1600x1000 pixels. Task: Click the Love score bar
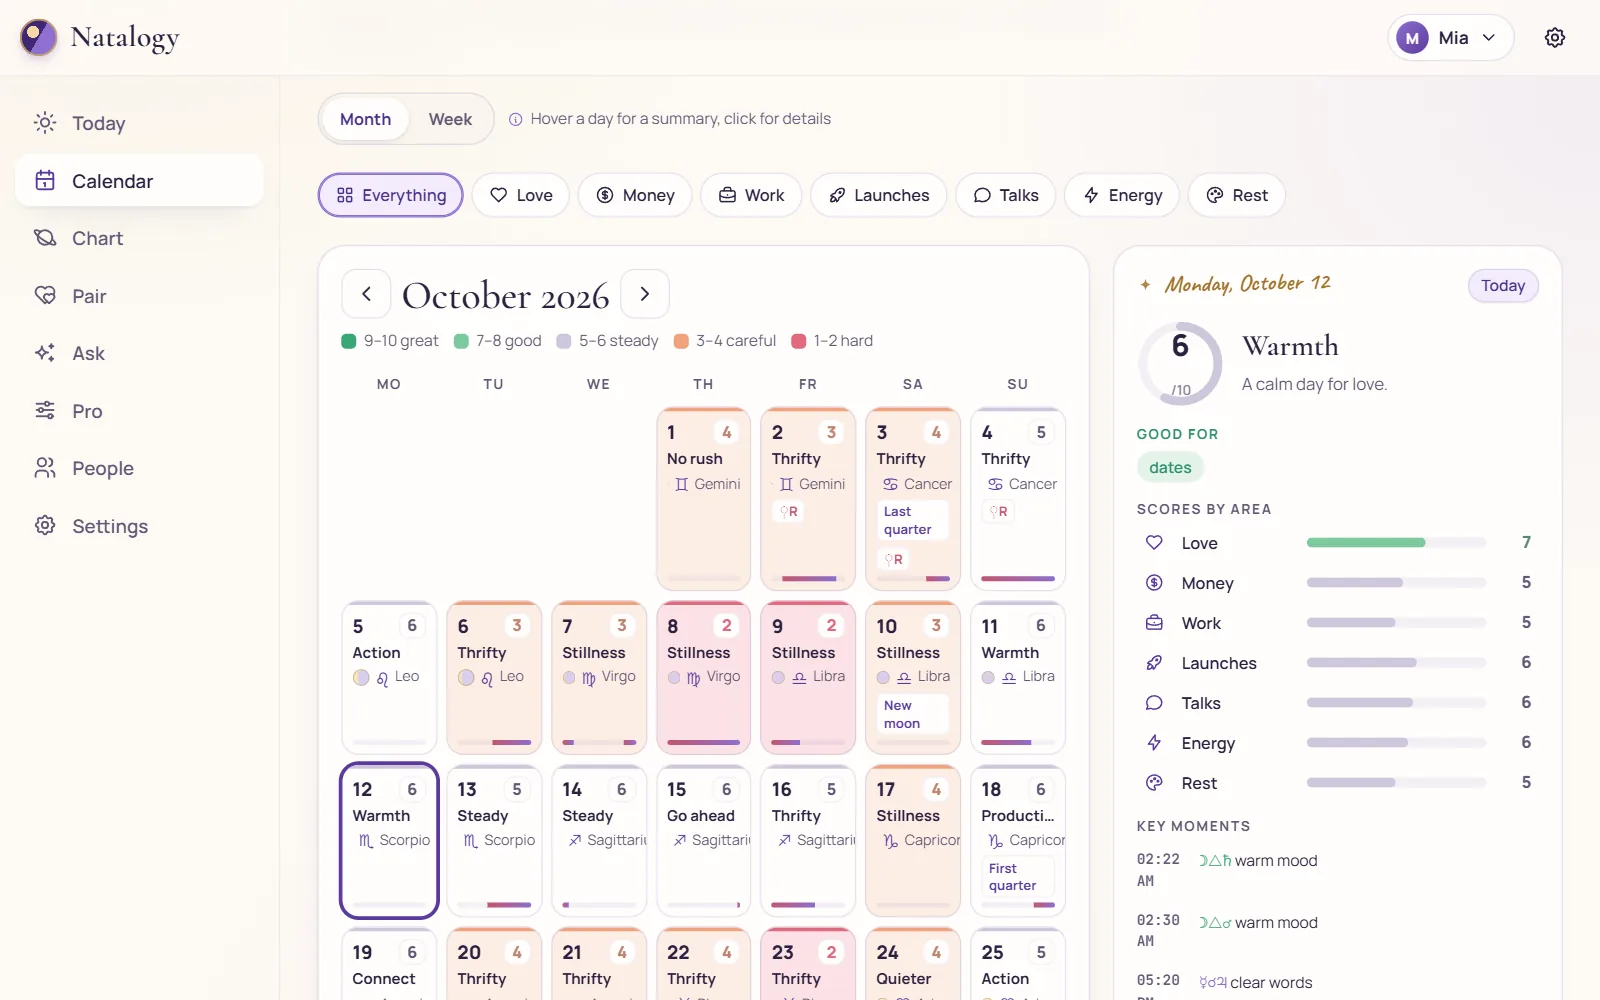point(1396,543)
